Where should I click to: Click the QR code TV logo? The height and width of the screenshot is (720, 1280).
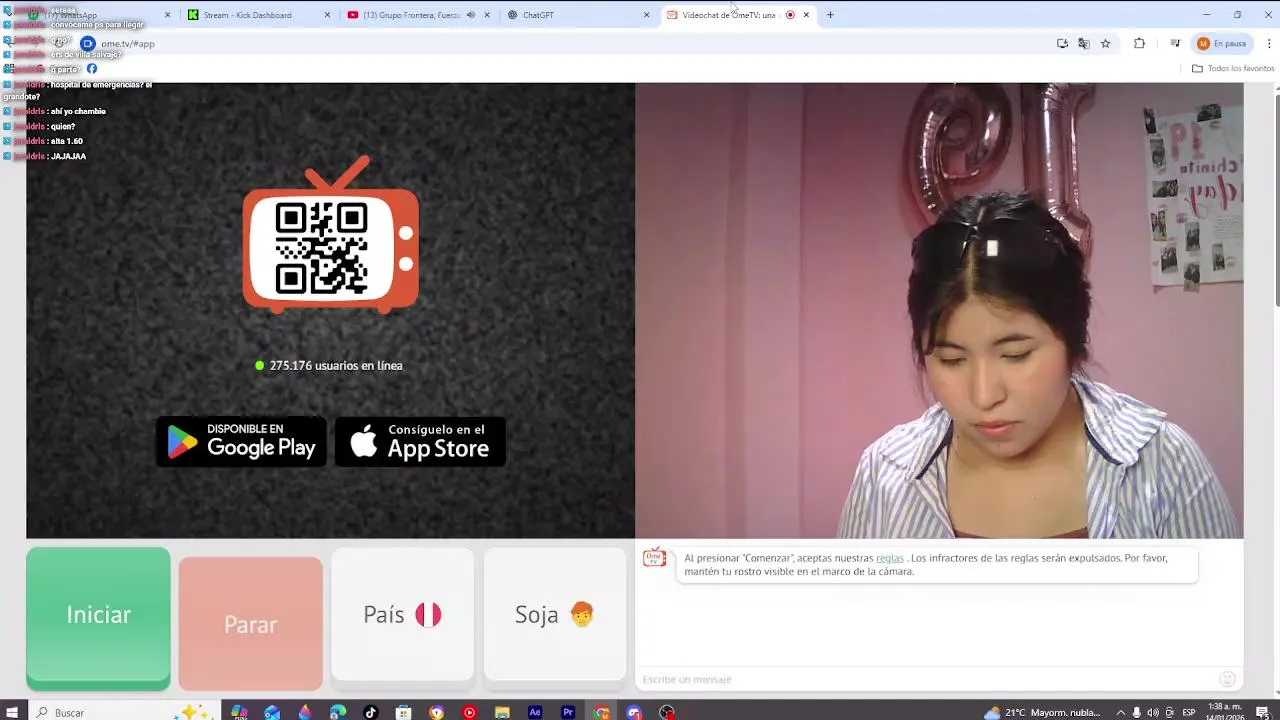pos(331,236)
